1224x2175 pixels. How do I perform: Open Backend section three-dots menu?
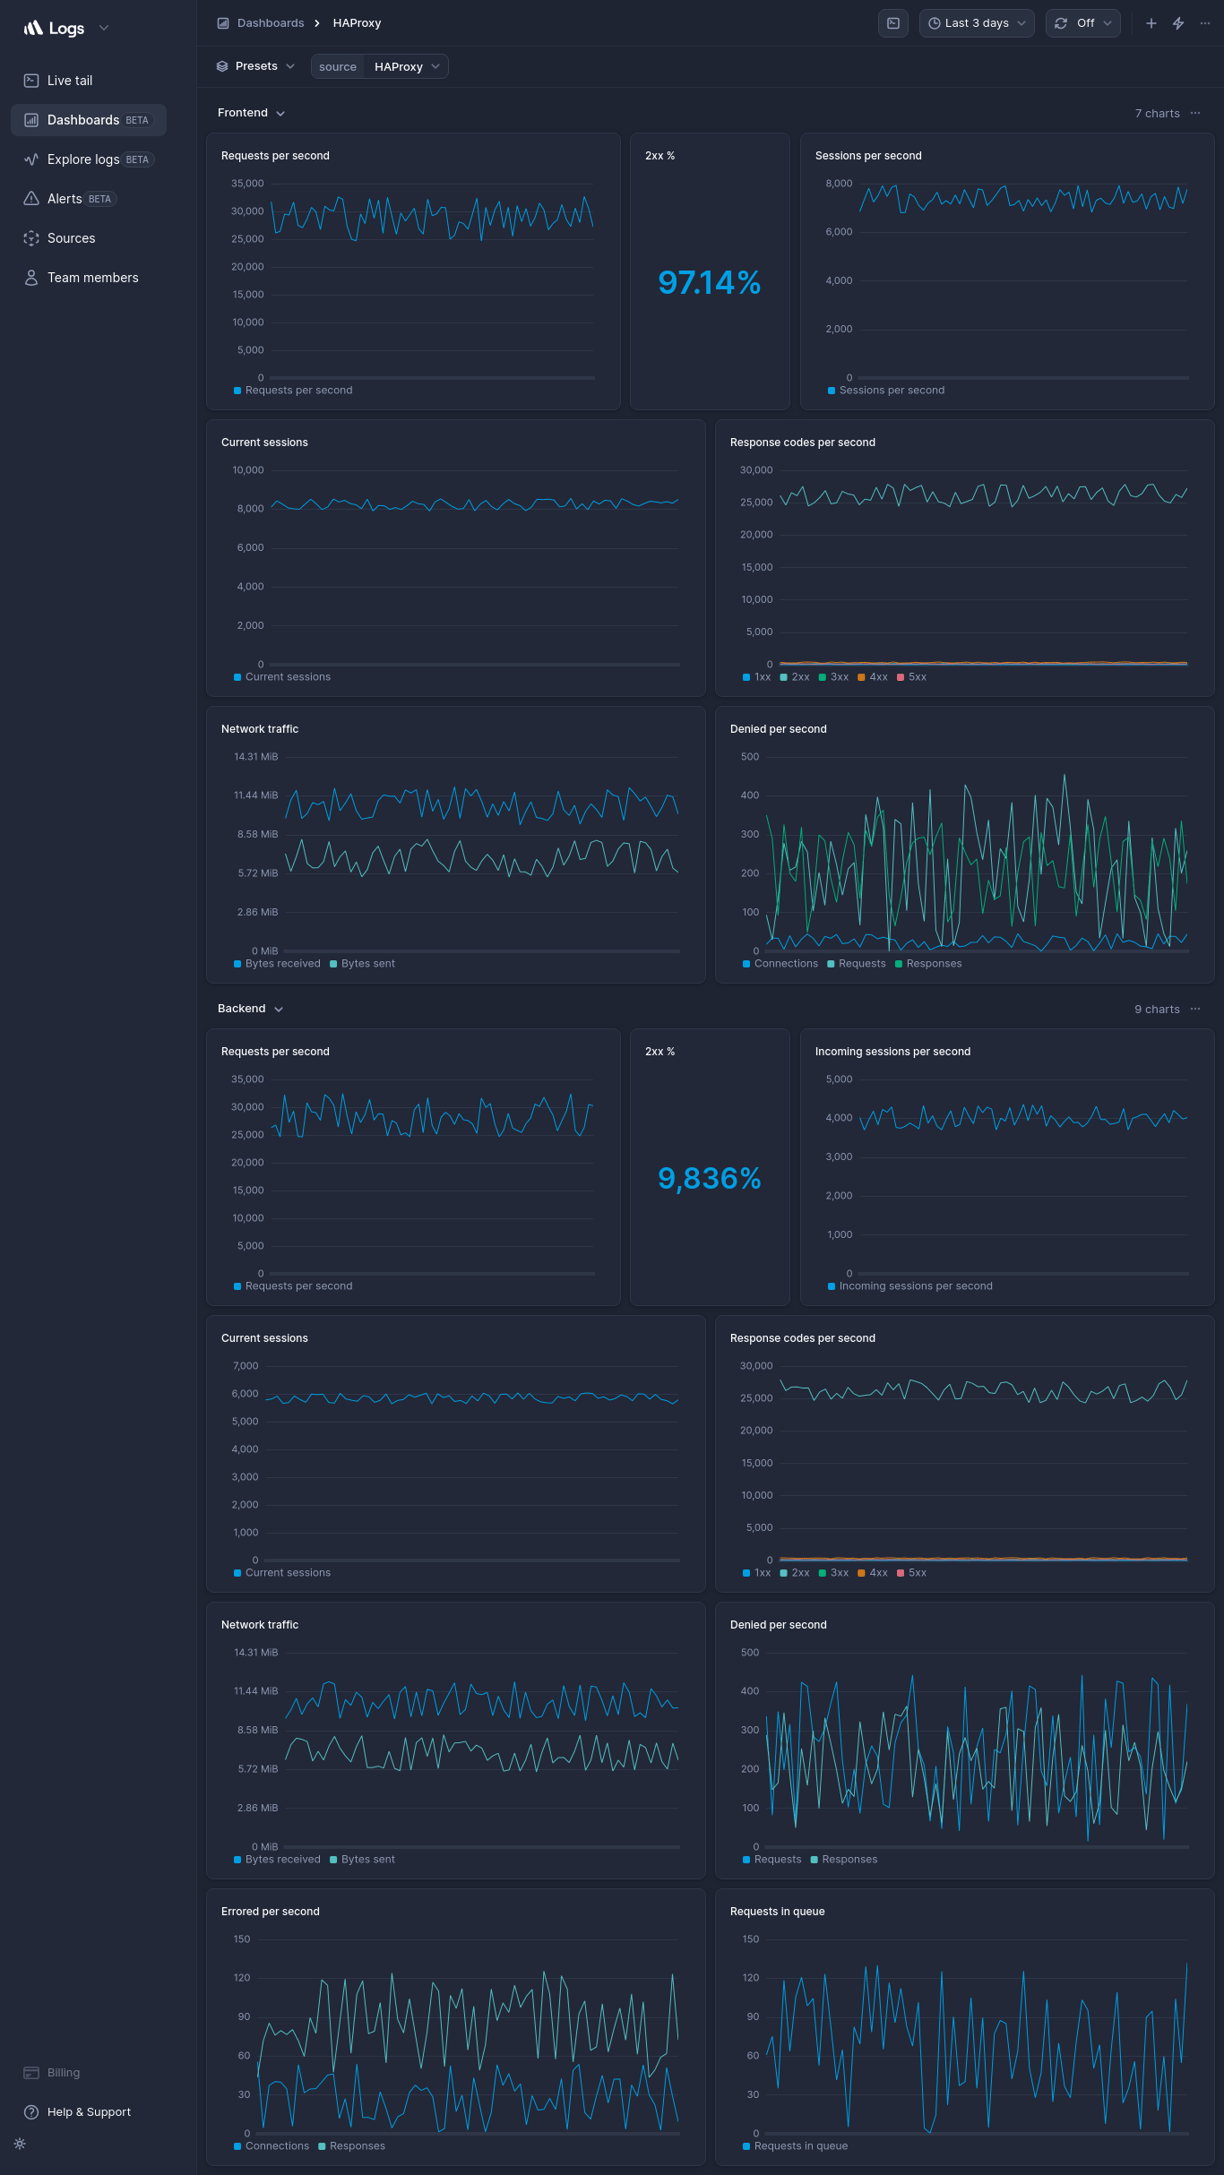click(x=1195, y=1009)
